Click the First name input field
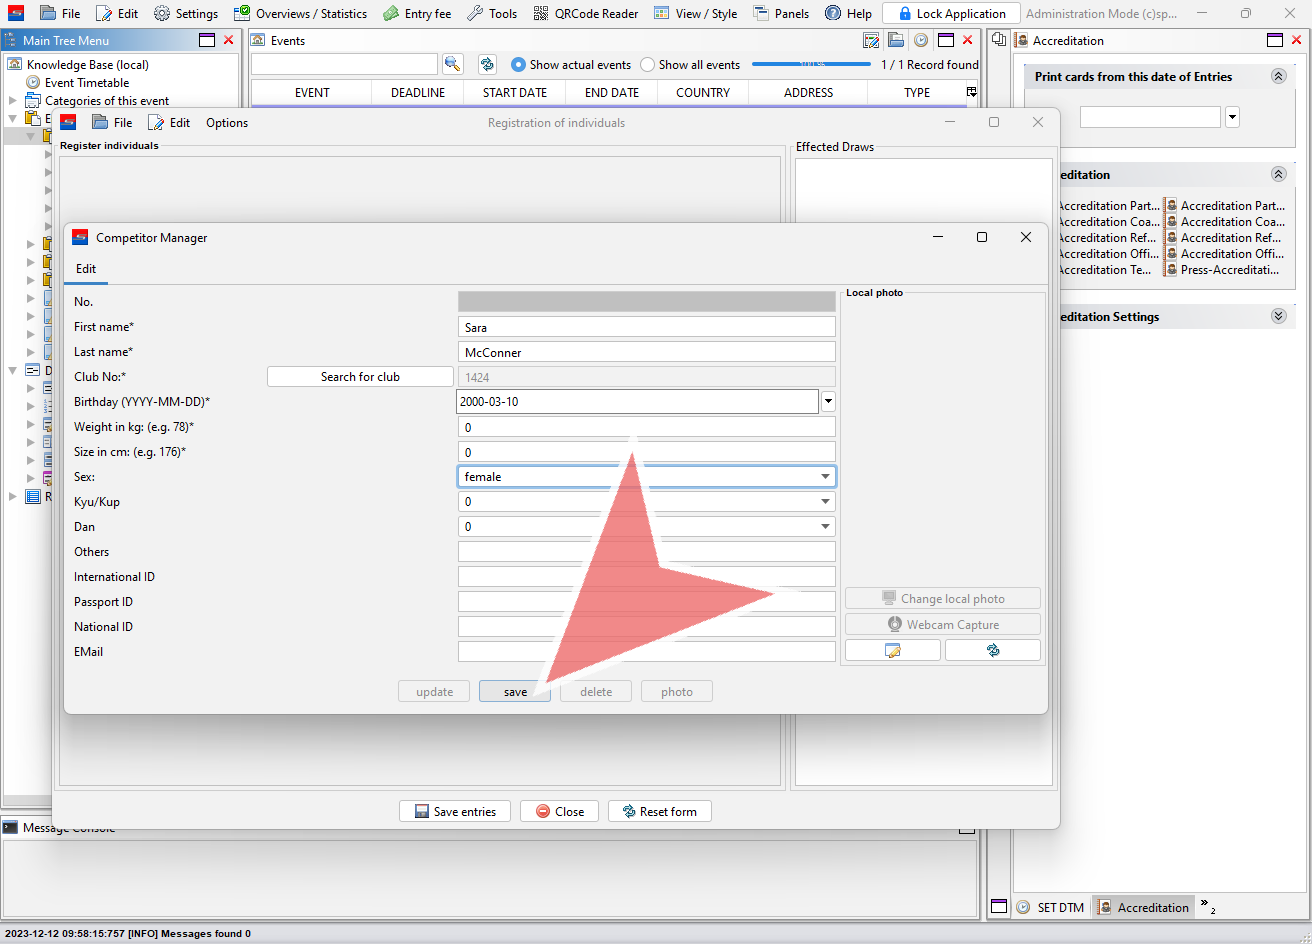The image size is (1312, 945). [646, 327]
